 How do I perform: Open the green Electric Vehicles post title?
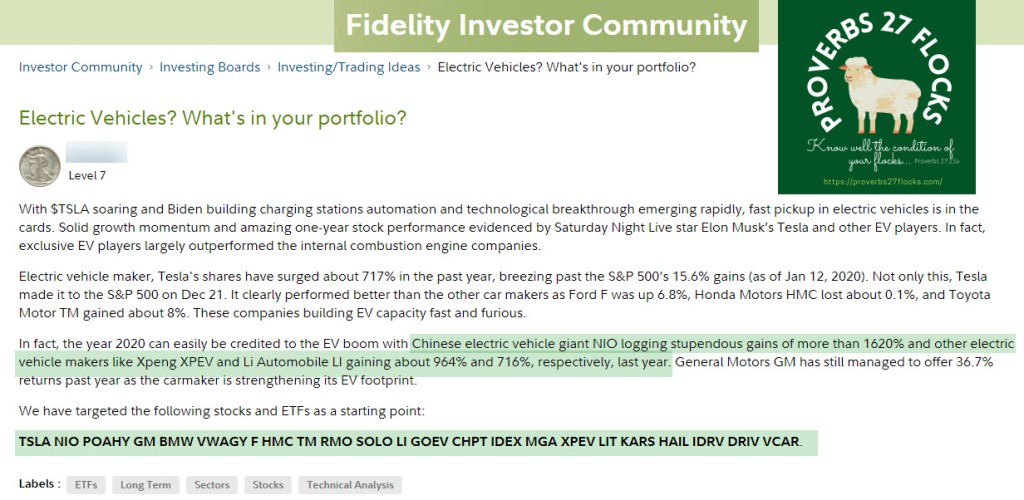213,117
